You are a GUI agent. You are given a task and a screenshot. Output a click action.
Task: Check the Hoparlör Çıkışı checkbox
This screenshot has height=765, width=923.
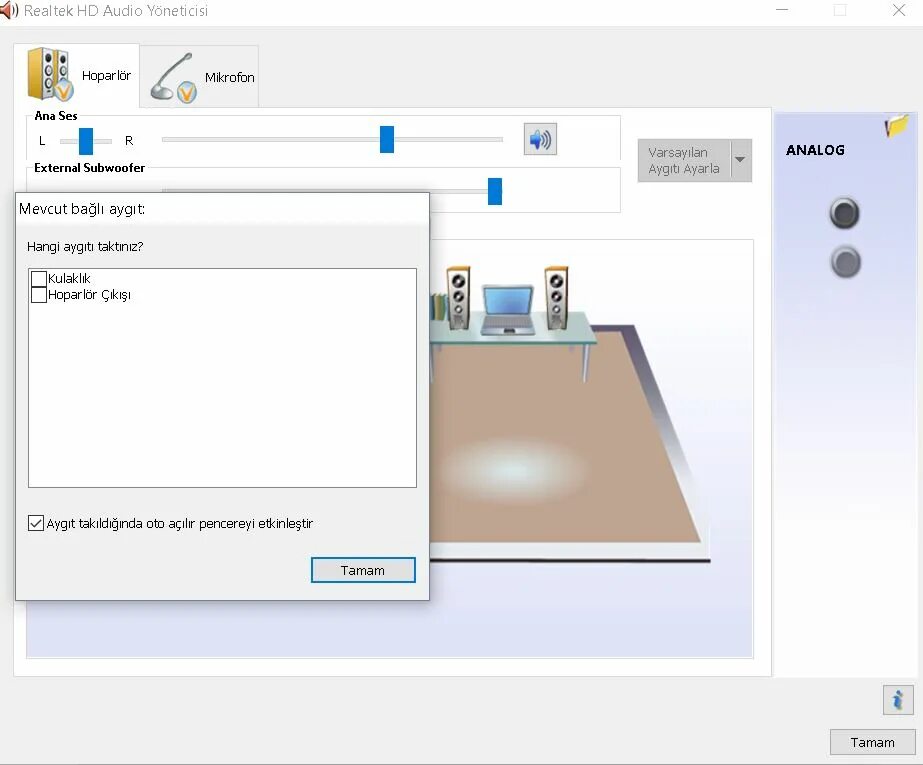point(39,294)
